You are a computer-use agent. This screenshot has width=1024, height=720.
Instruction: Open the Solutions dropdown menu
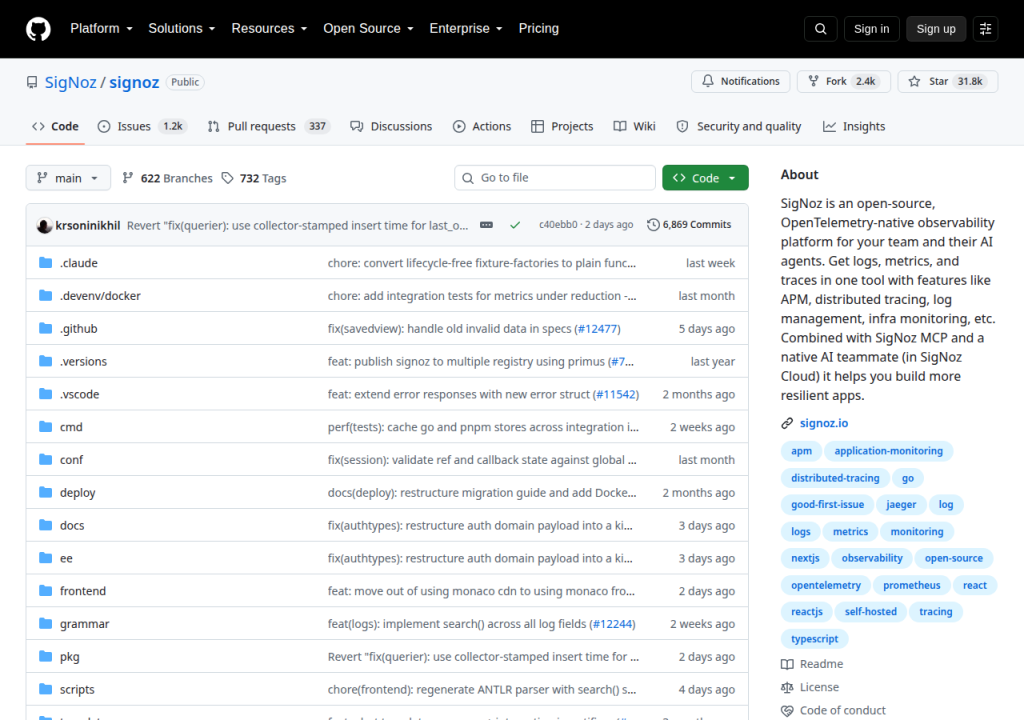click(x=182, y=29)
